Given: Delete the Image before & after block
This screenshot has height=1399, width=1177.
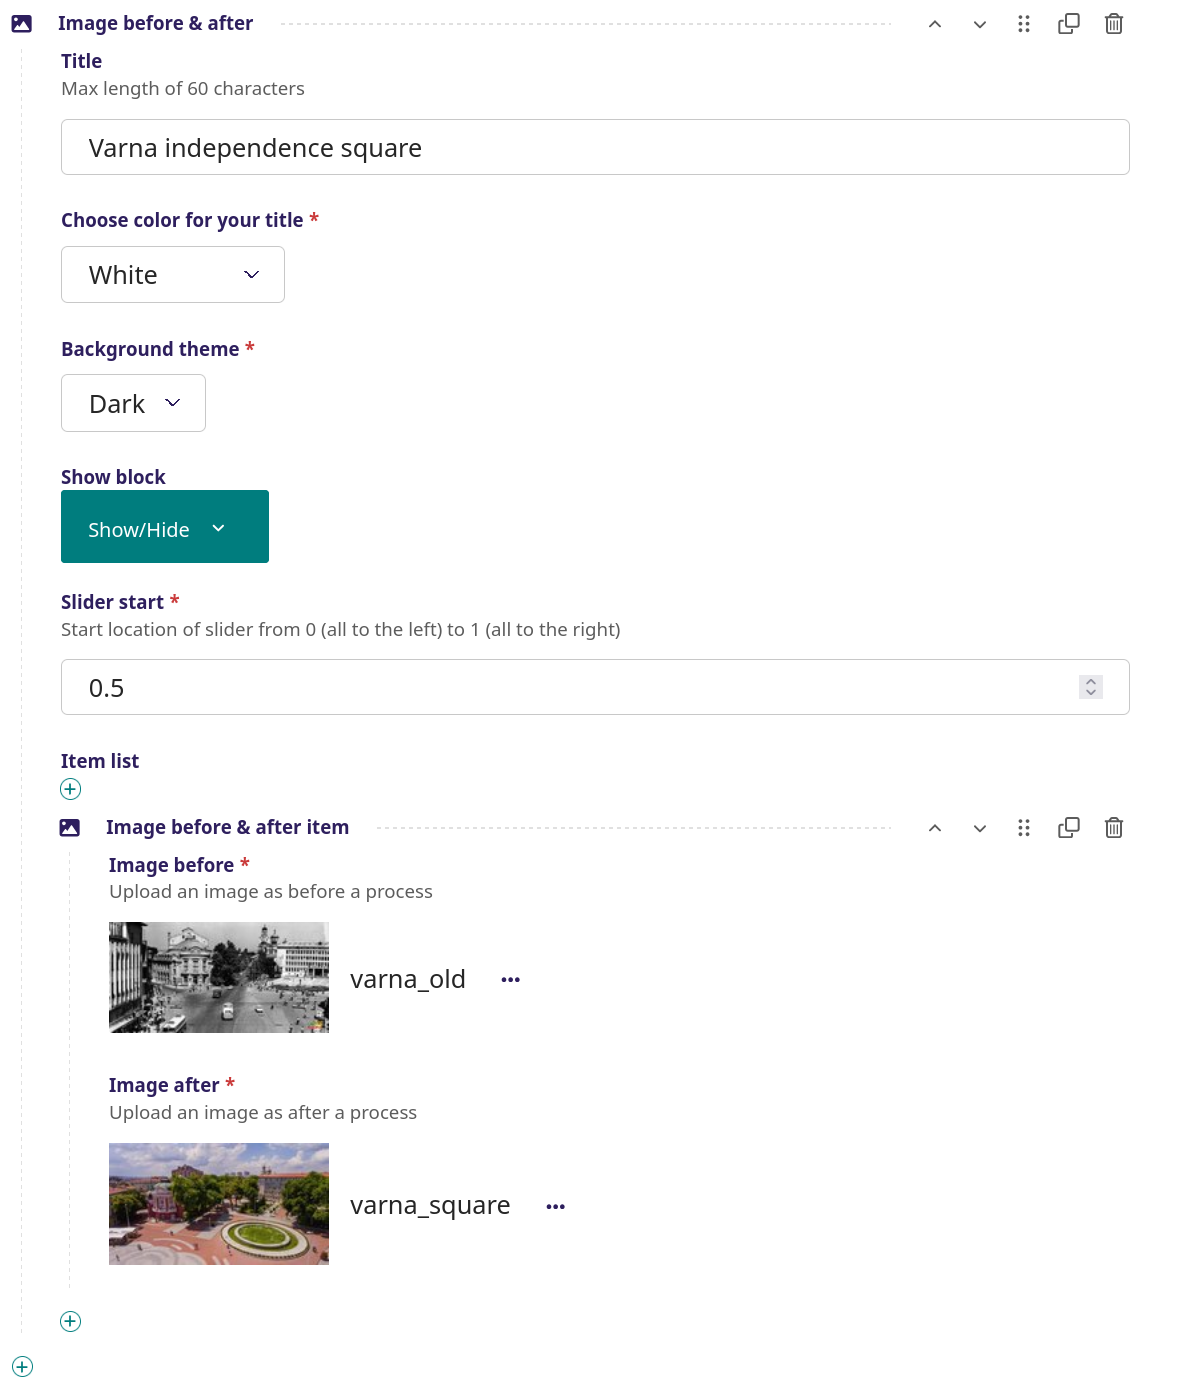Looking at the screenshot, I should pyautogui.click(x=1114, y=24).
